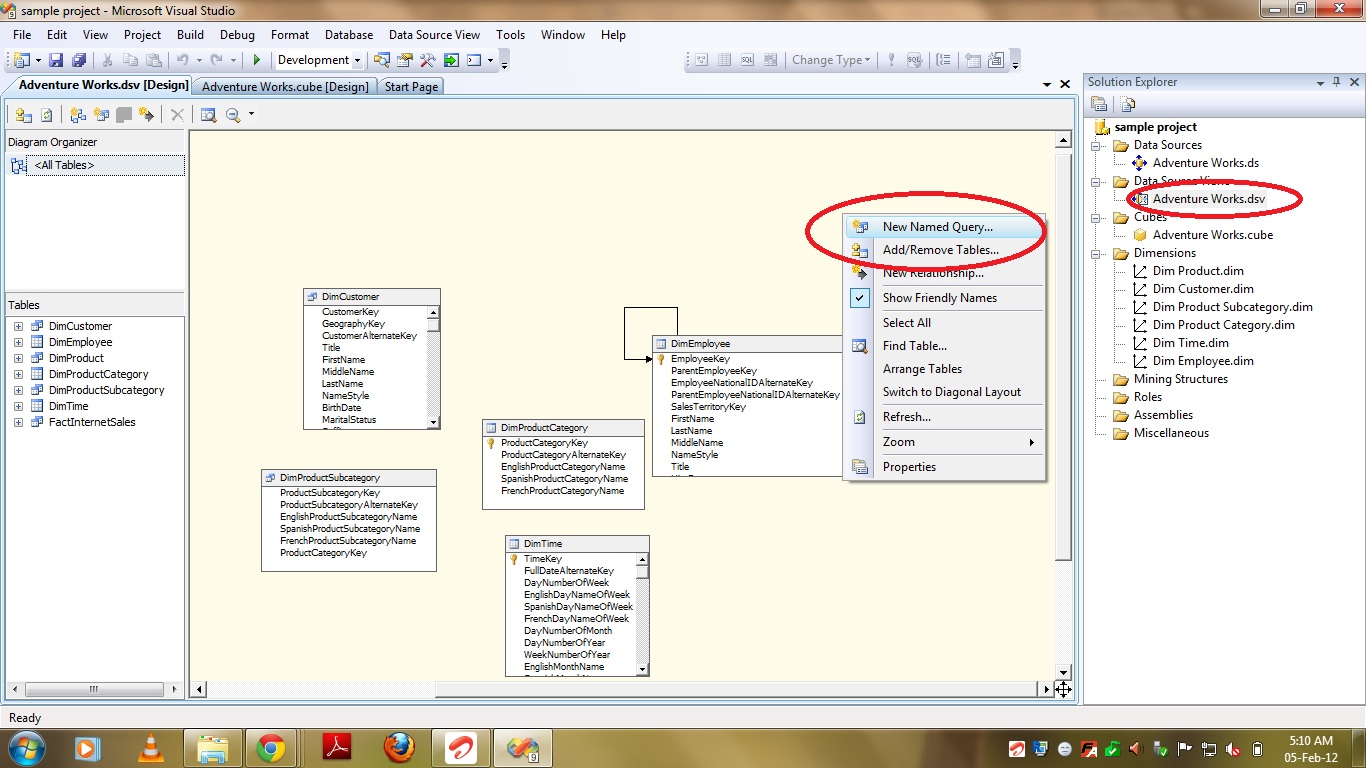The image size is (1366, 768).
Task: Pin the Solution Explorer panel
Action: point(1336,82)
